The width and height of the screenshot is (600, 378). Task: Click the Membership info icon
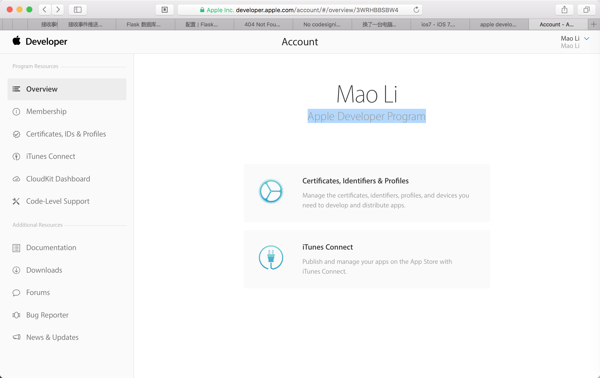point(16,112)
